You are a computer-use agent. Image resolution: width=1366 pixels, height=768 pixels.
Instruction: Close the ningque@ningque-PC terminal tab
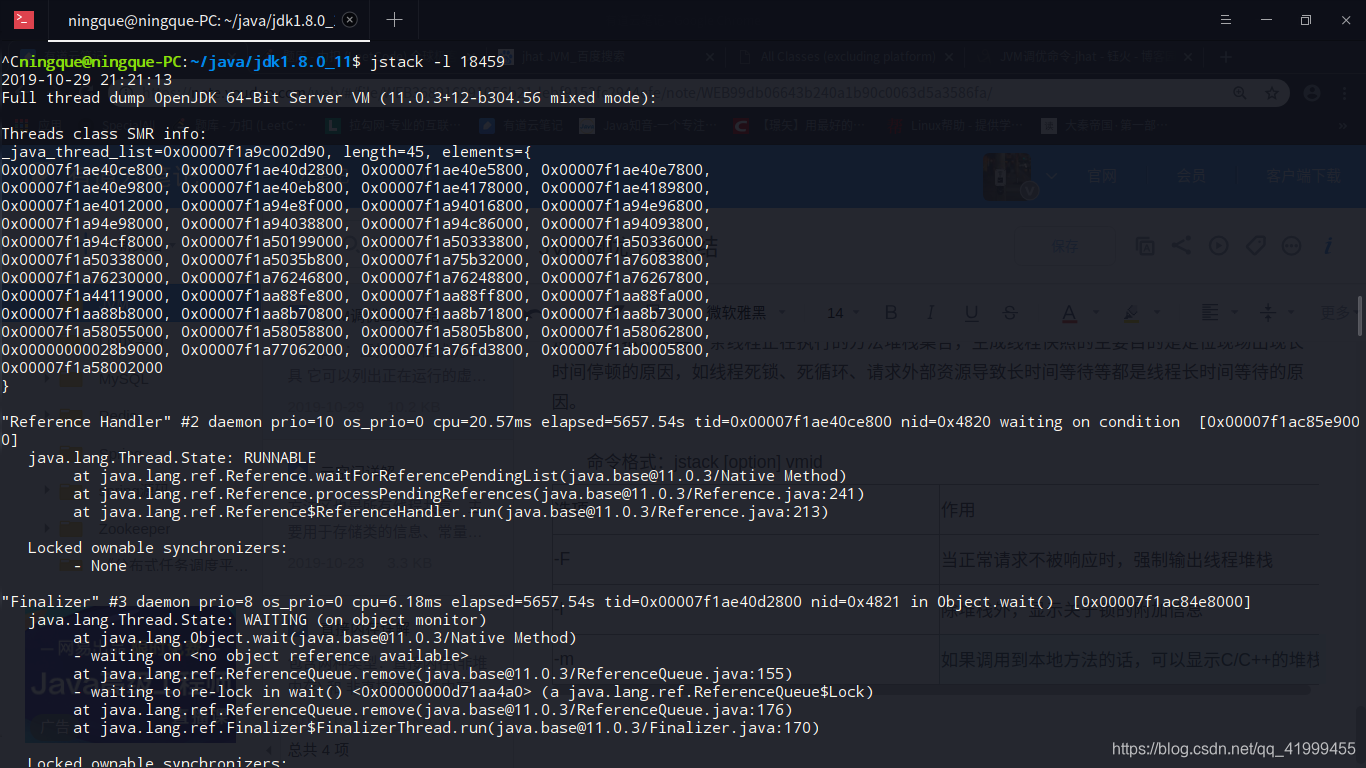click(349, 20)
